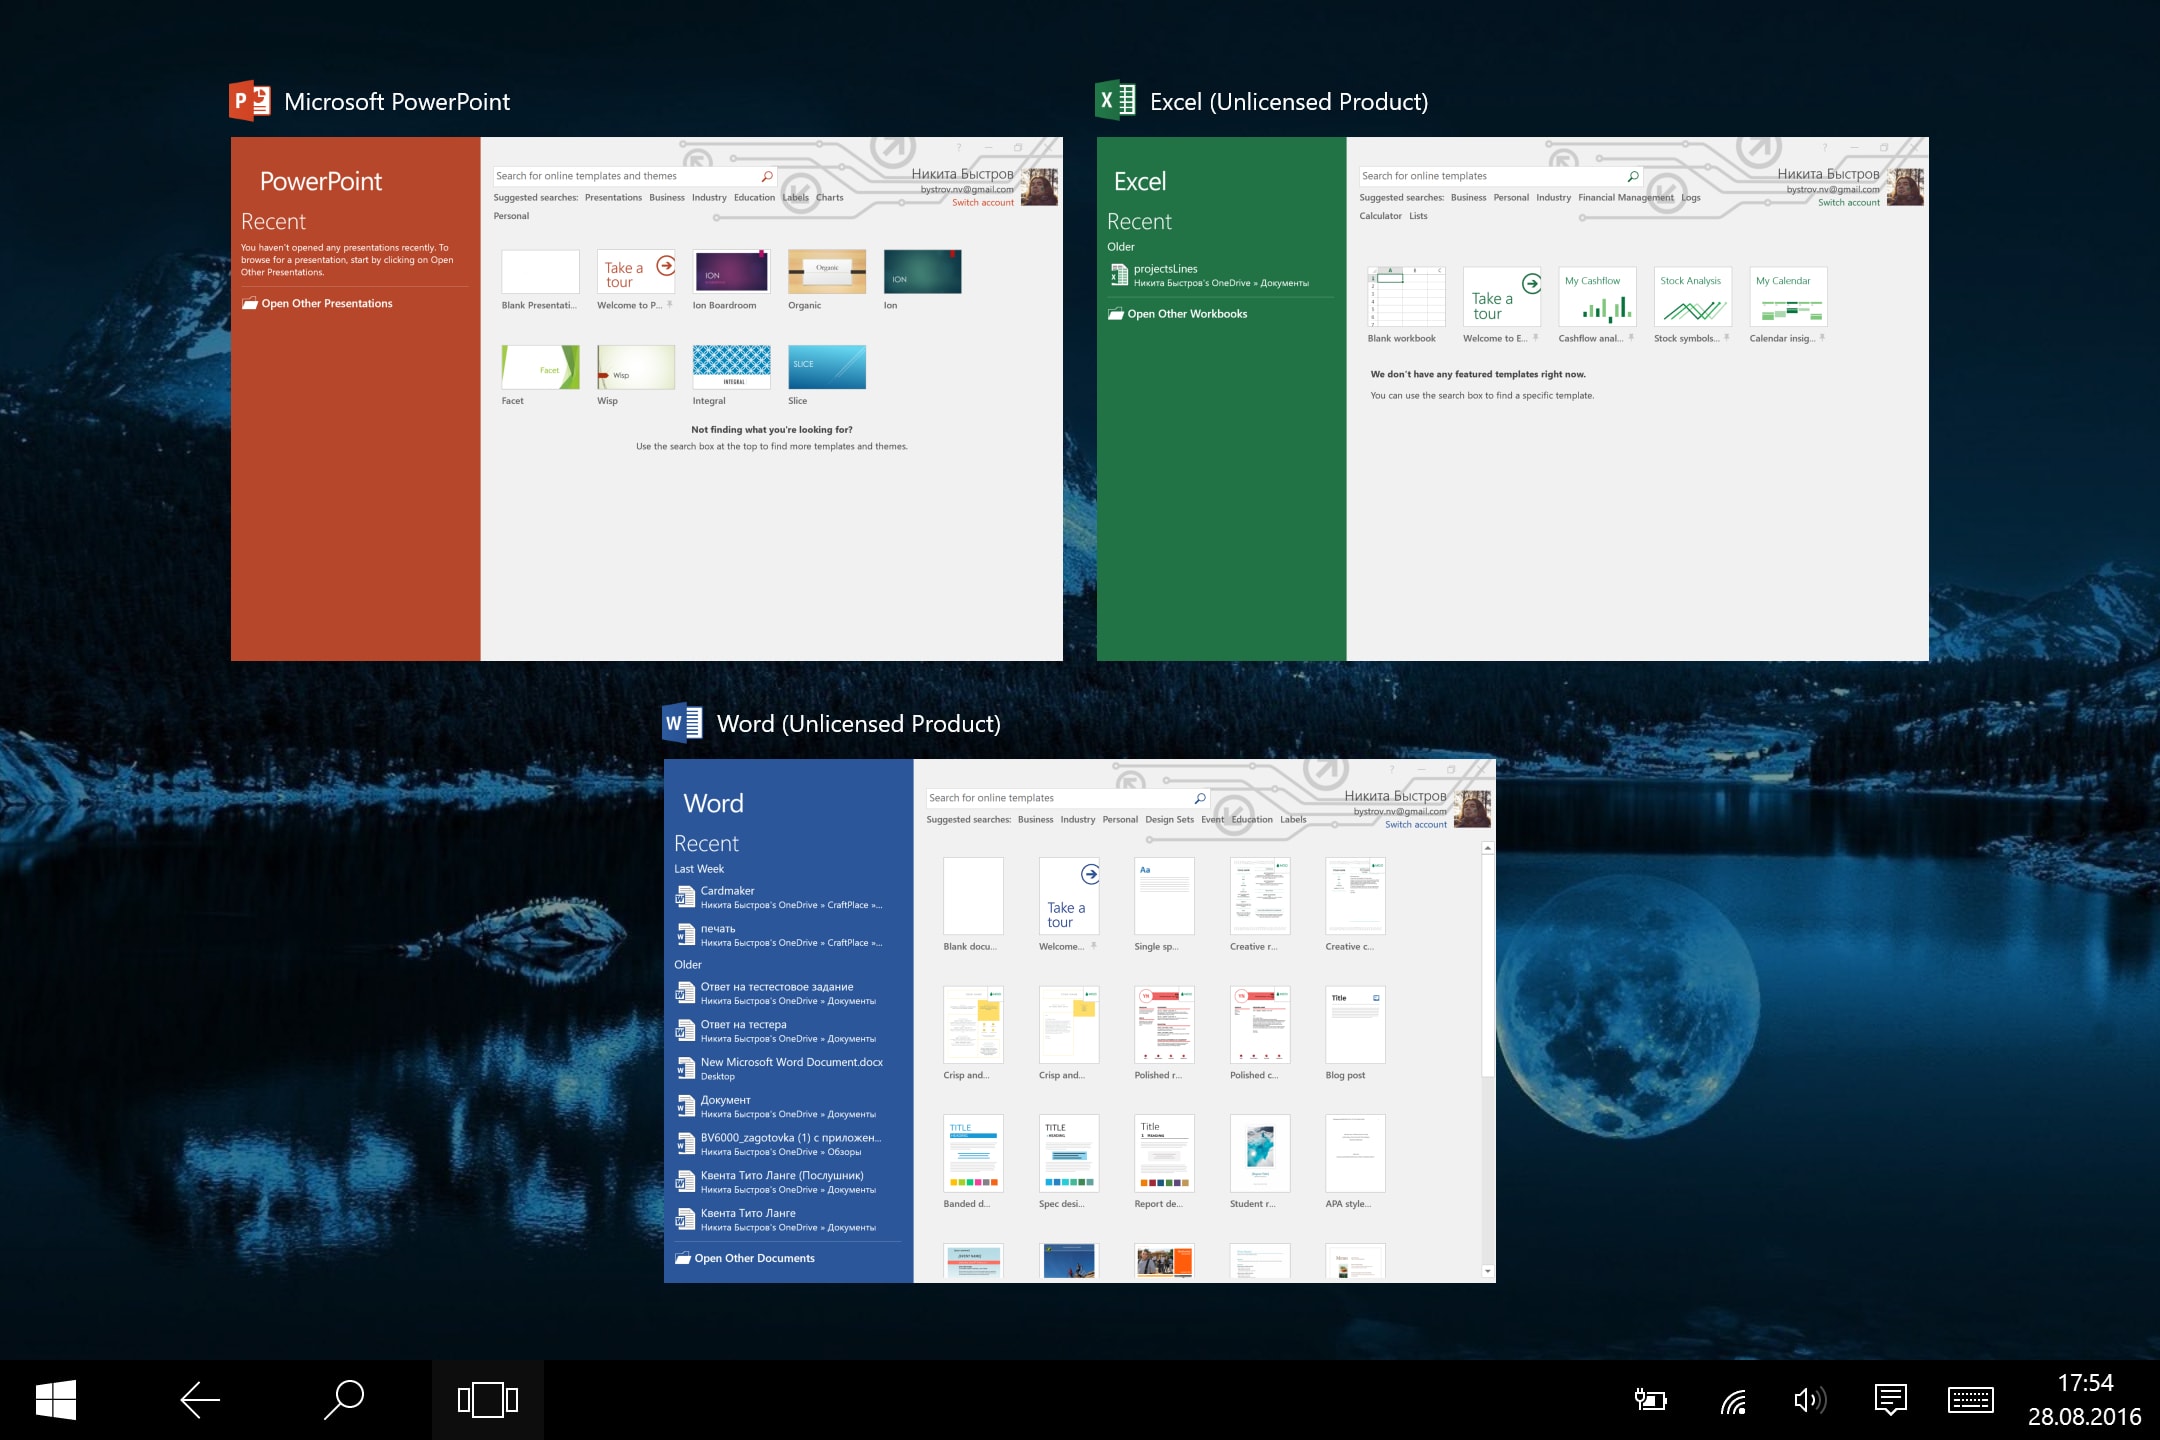Click scrollbar down arrow in Word templates

1488,1272
